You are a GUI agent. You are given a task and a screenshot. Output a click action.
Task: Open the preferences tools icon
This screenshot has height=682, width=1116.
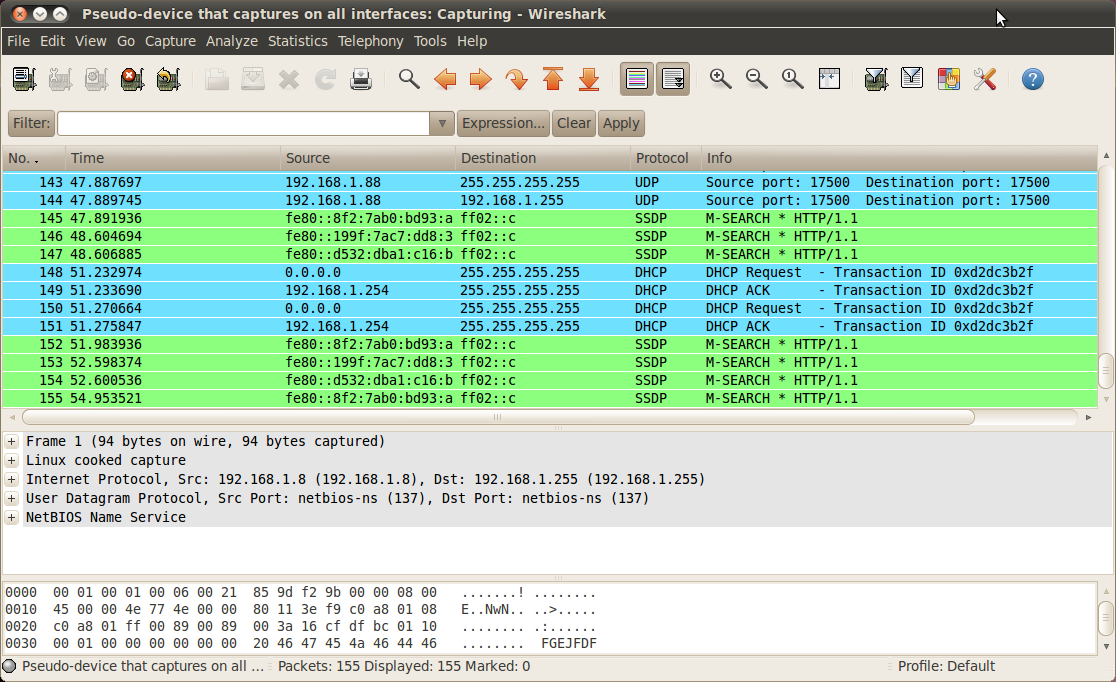click(x=984, y=79)
